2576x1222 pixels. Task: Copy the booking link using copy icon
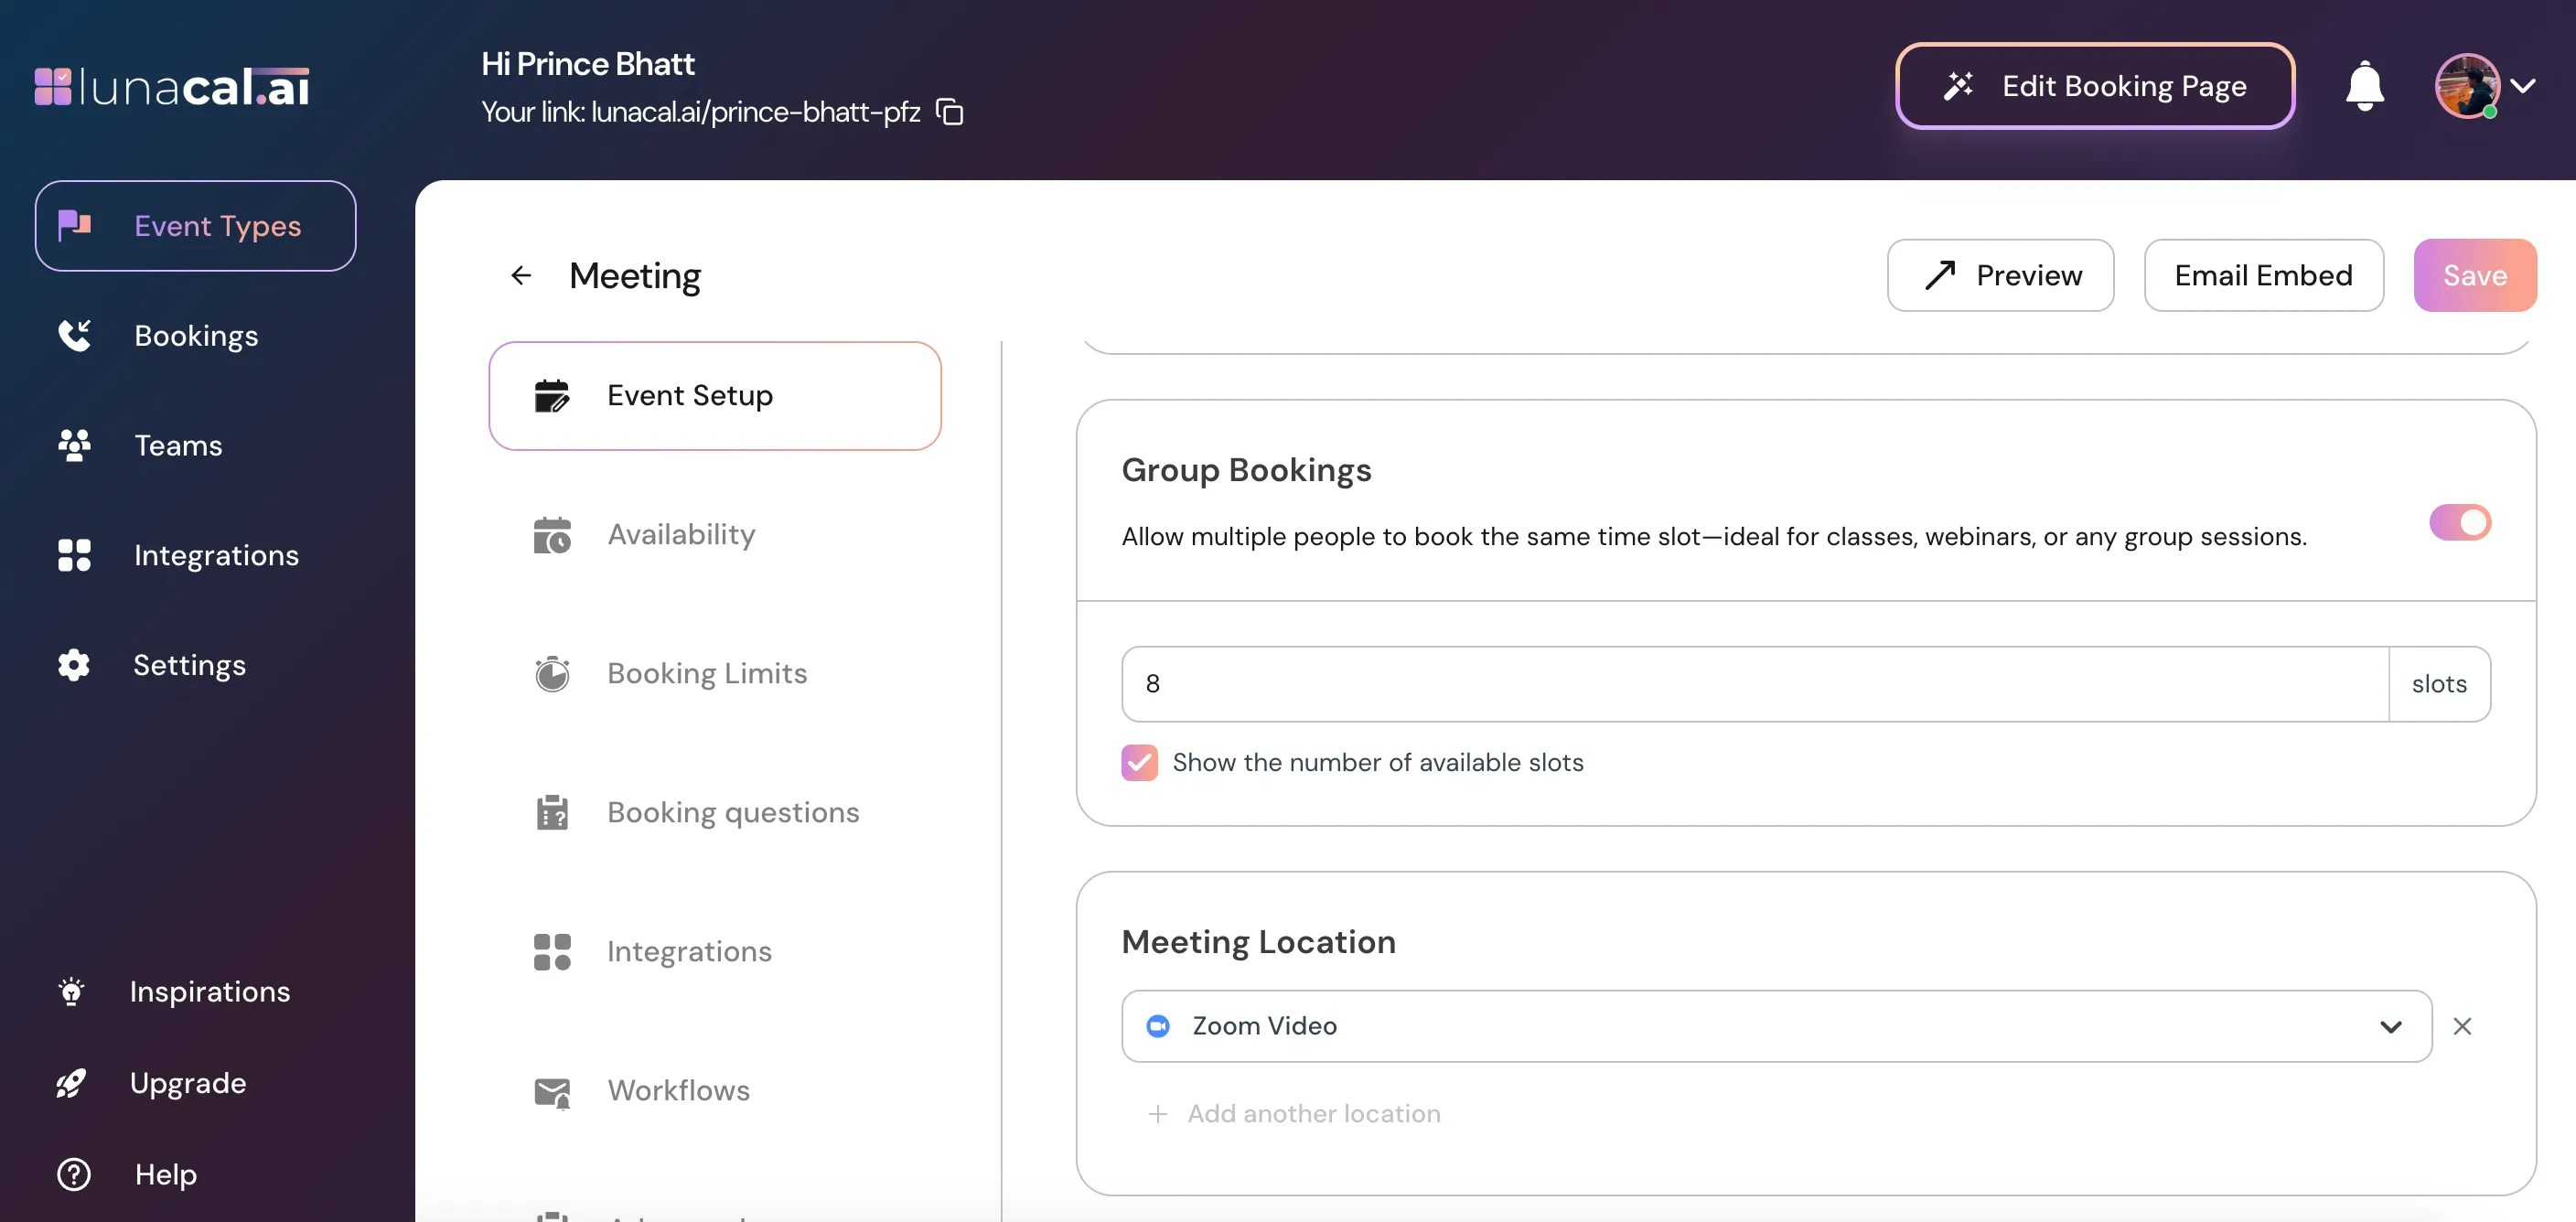[x=949, y=112]
